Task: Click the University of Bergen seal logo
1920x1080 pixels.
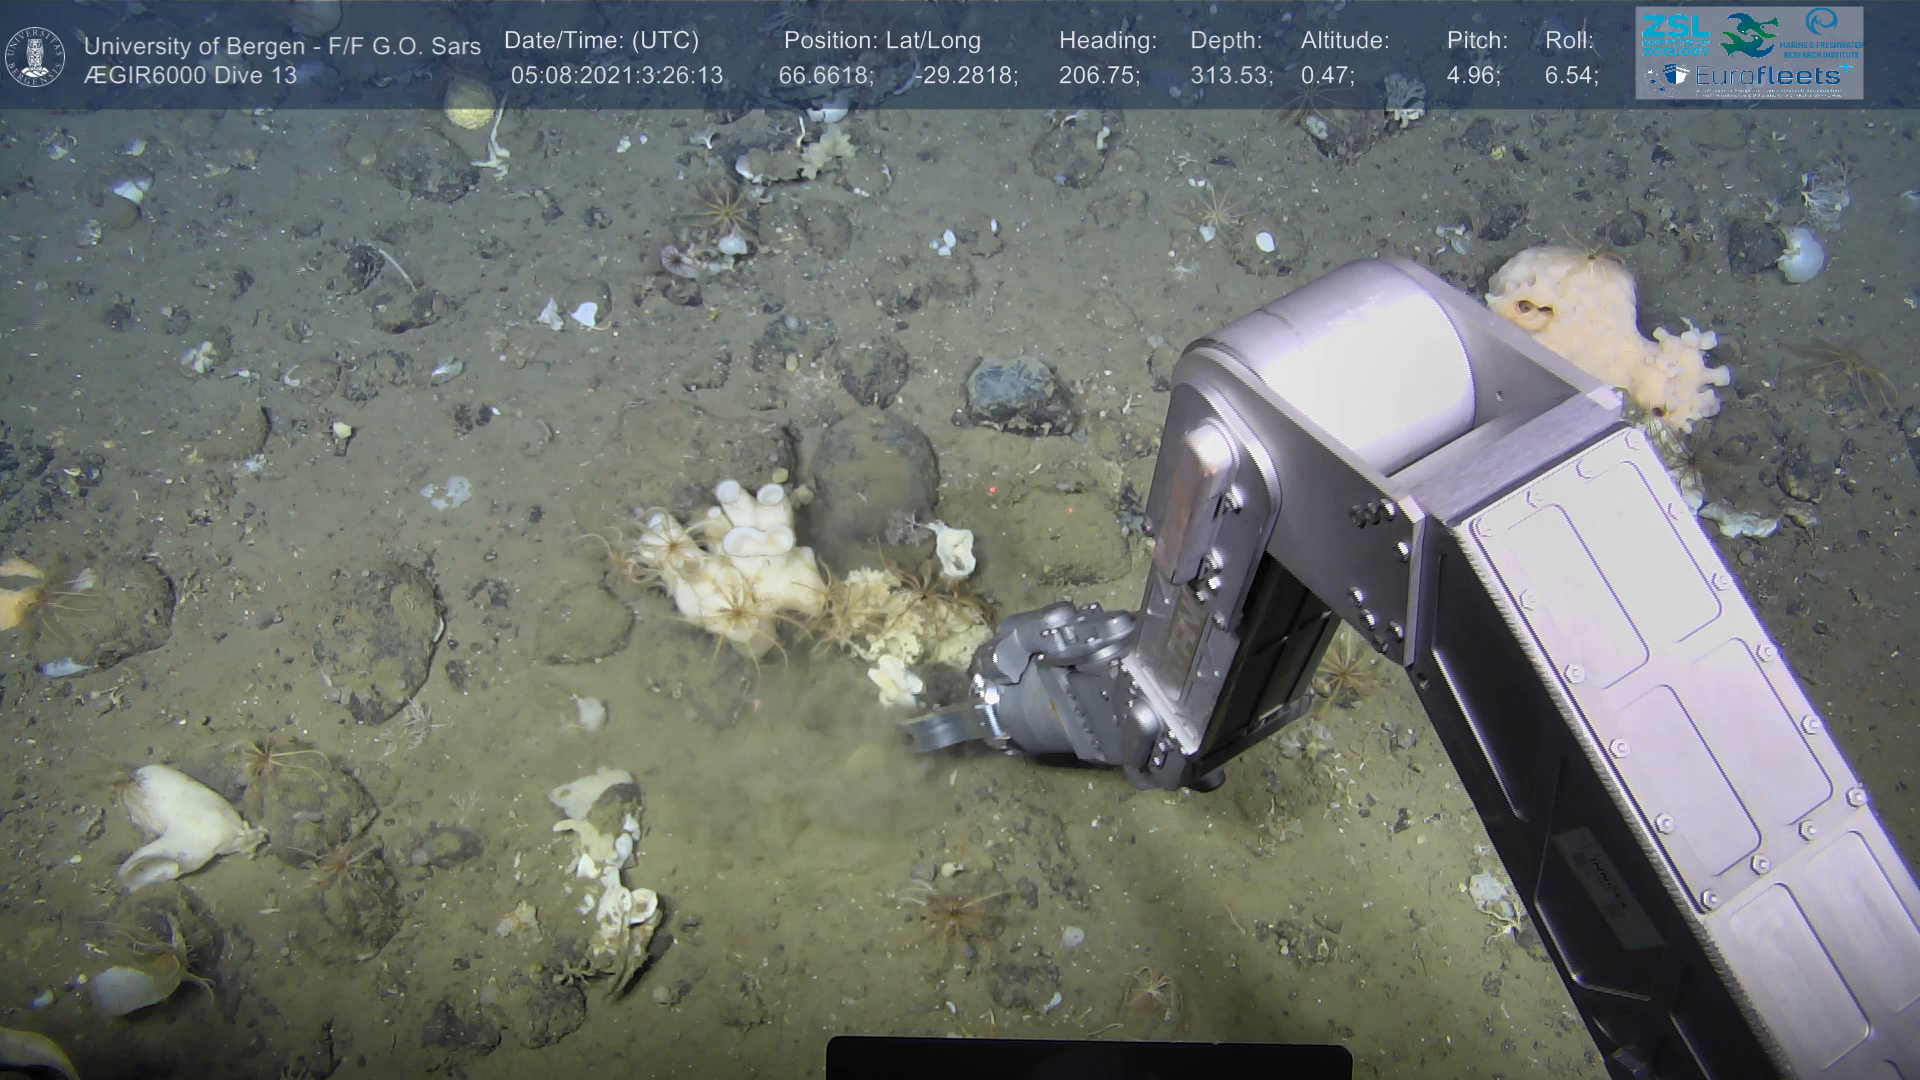Action: tap(36, 56)
